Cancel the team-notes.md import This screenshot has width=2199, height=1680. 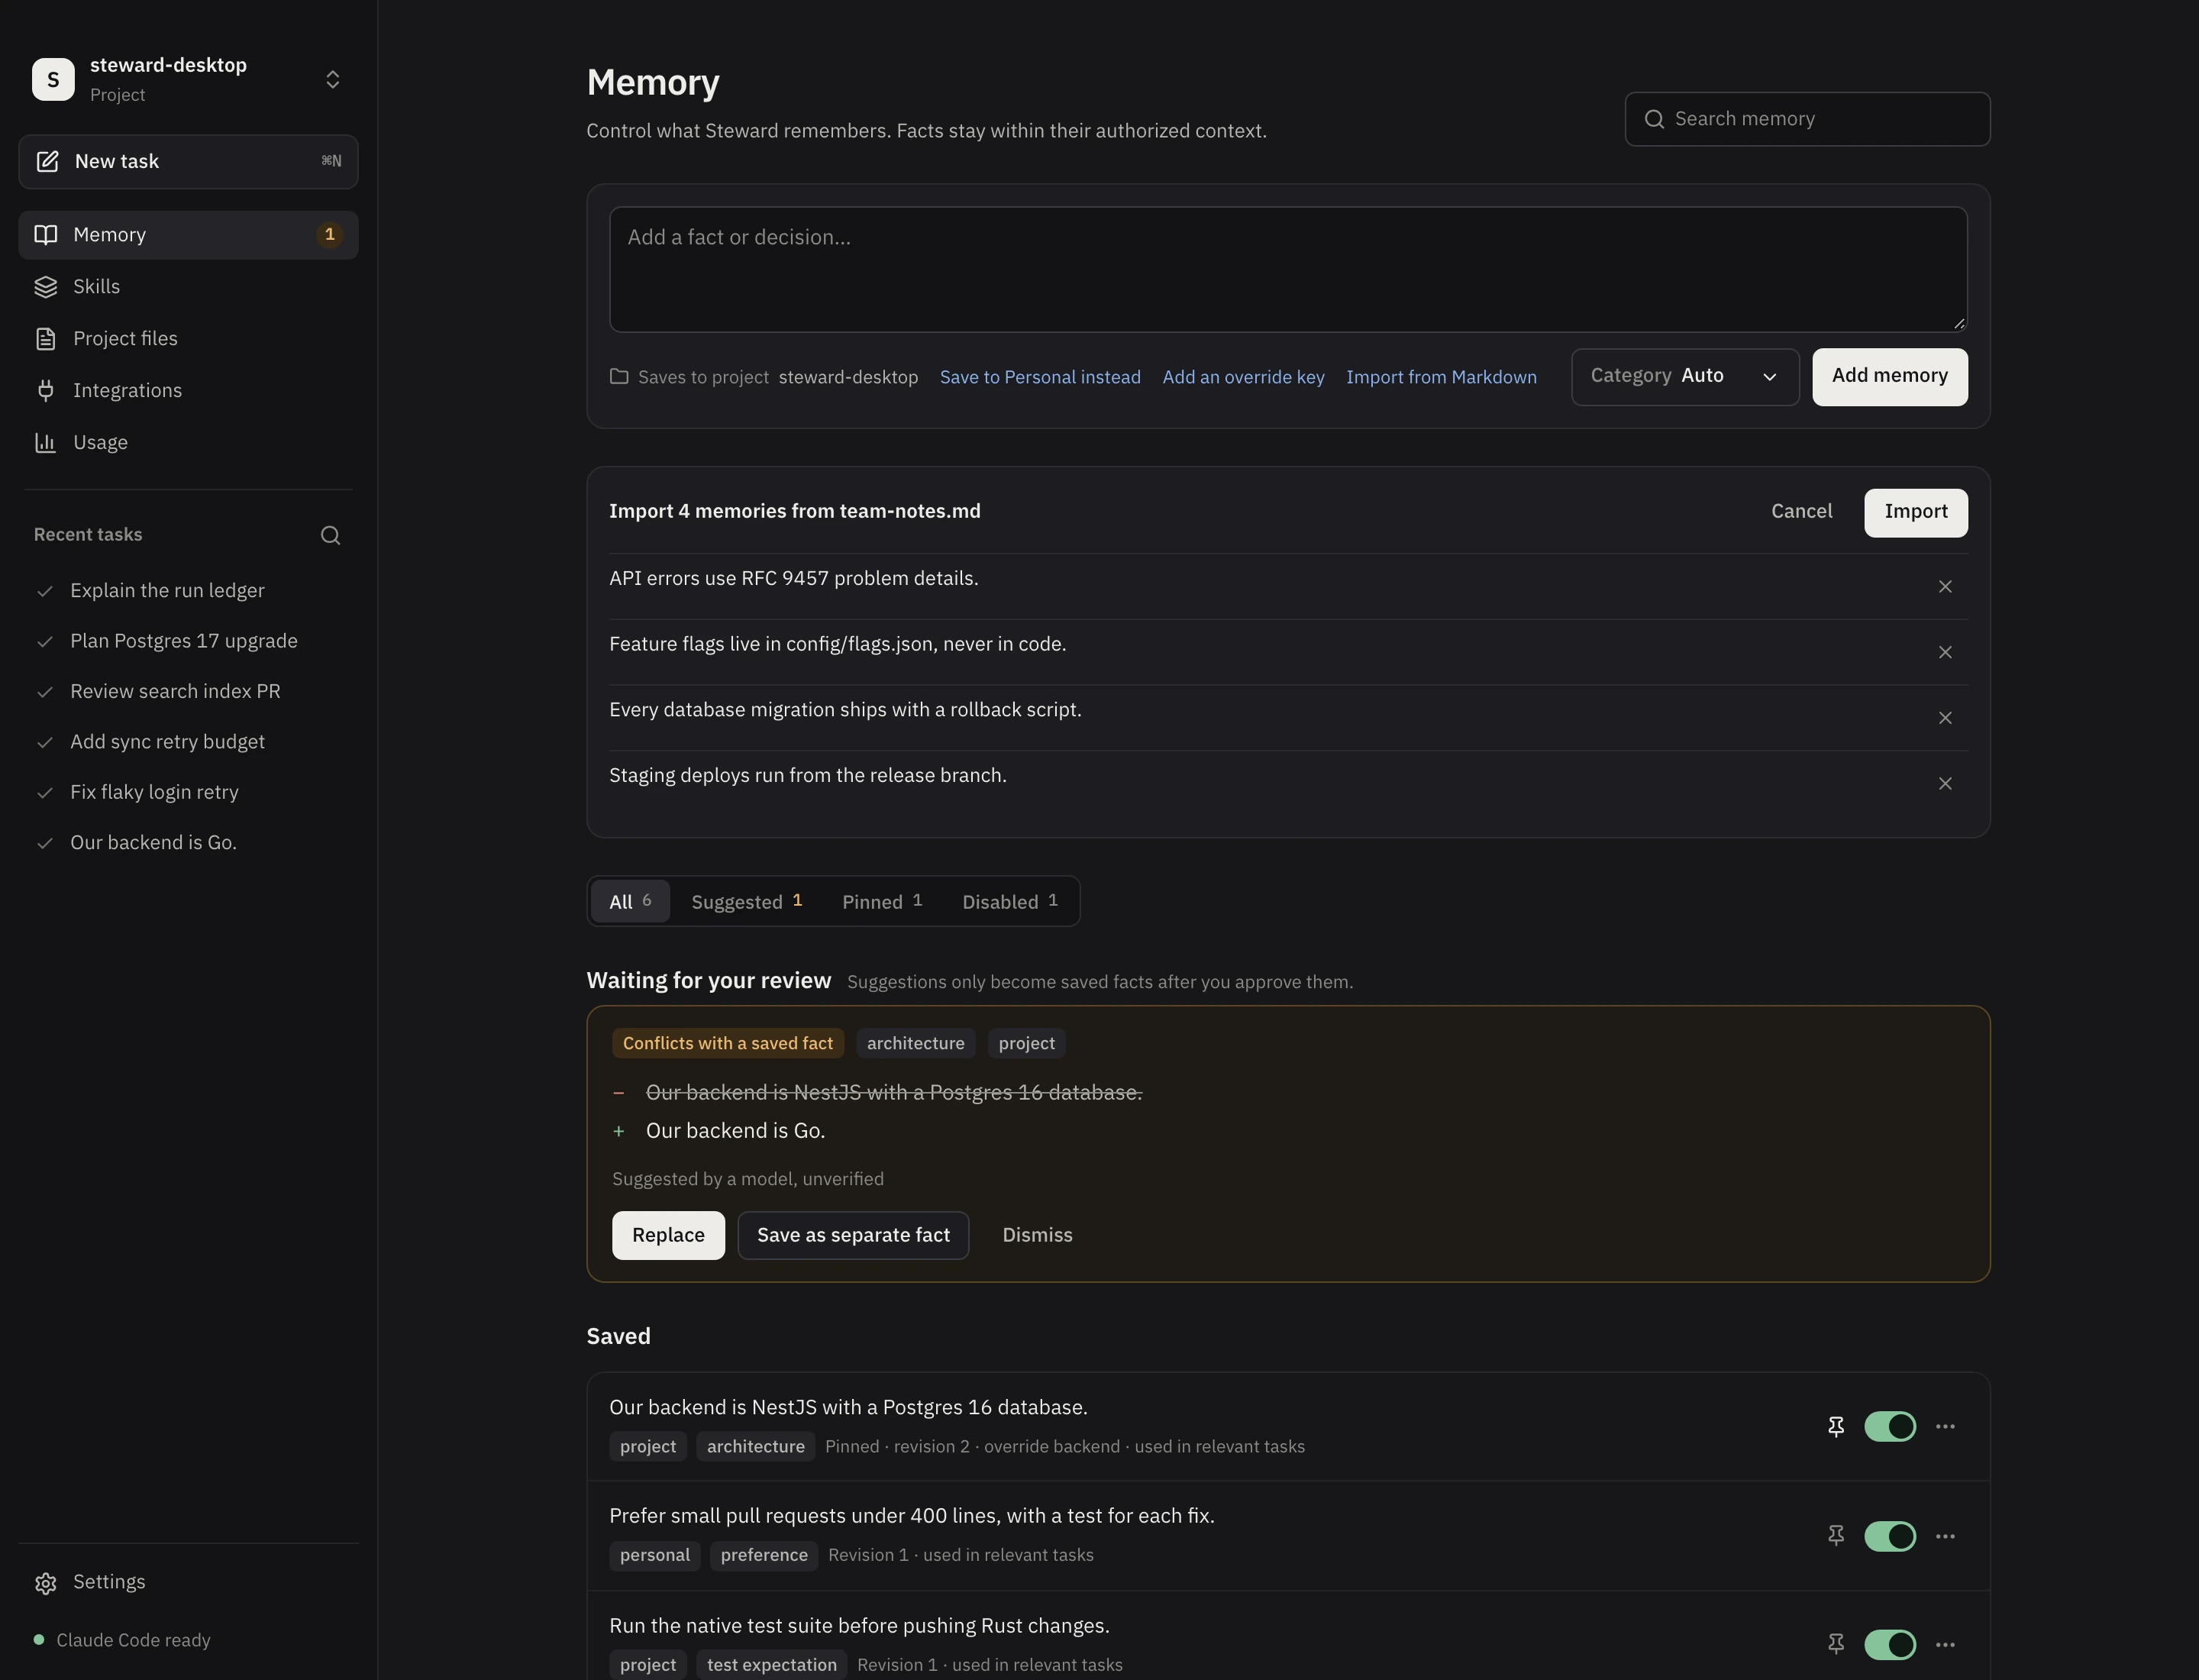point(1801,513)
